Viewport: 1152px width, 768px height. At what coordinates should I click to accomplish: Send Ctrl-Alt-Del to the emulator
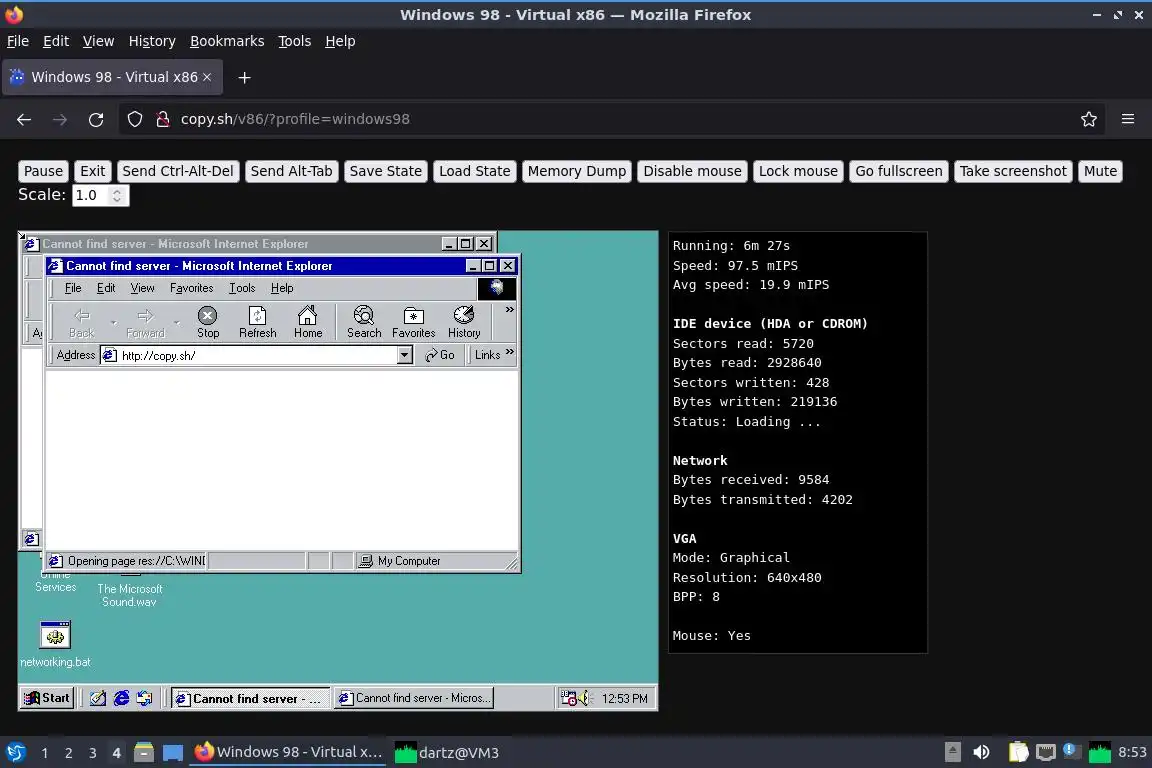(x=178, y=171)
